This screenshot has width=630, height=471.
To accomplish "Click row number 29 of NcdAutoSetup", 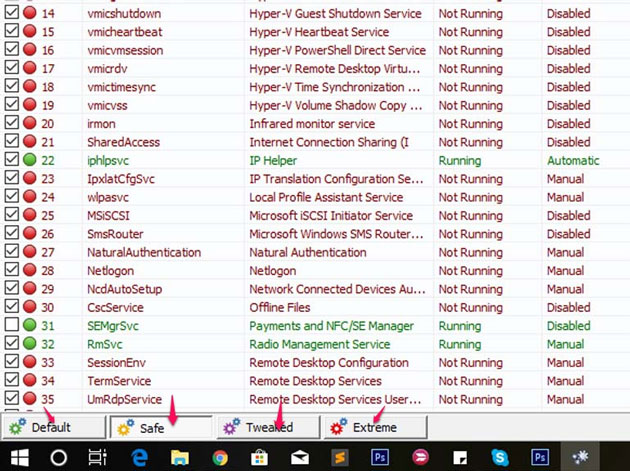I will (47, 289).
